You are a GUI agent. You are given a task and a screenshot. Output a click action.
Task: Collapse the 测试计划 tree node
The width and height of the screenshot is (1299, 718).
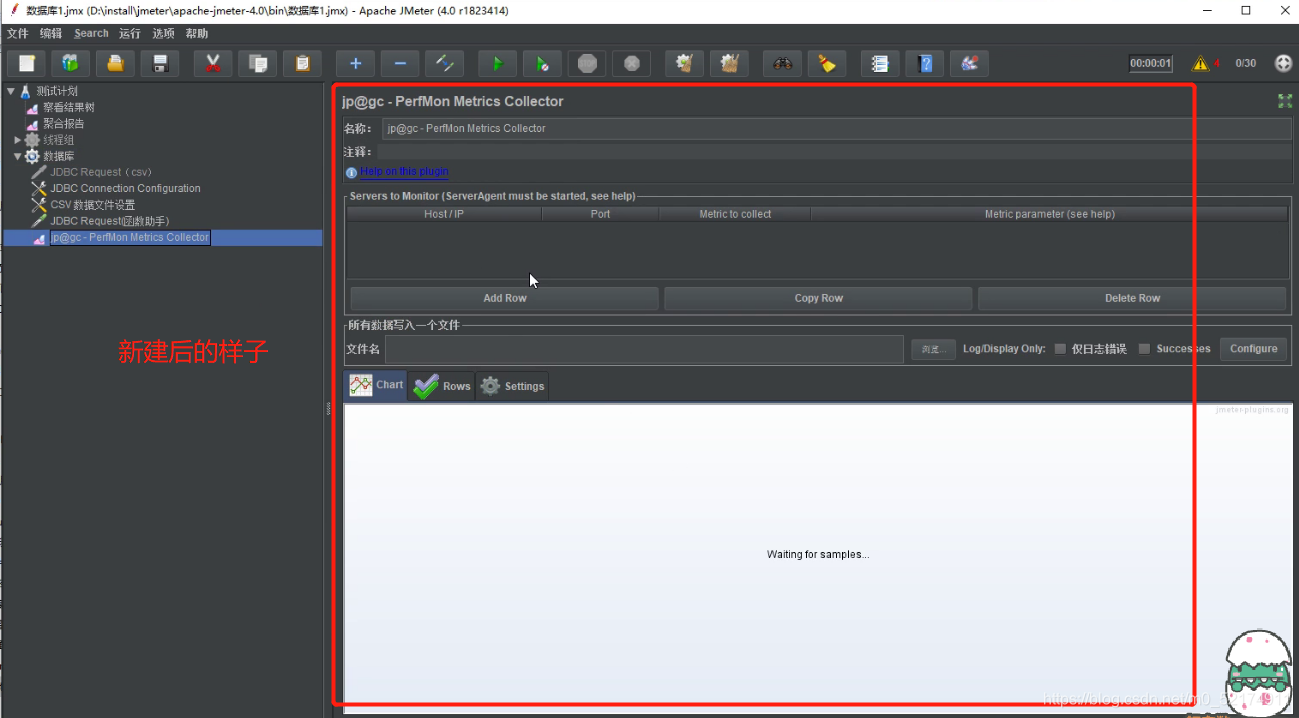point(10,91)
